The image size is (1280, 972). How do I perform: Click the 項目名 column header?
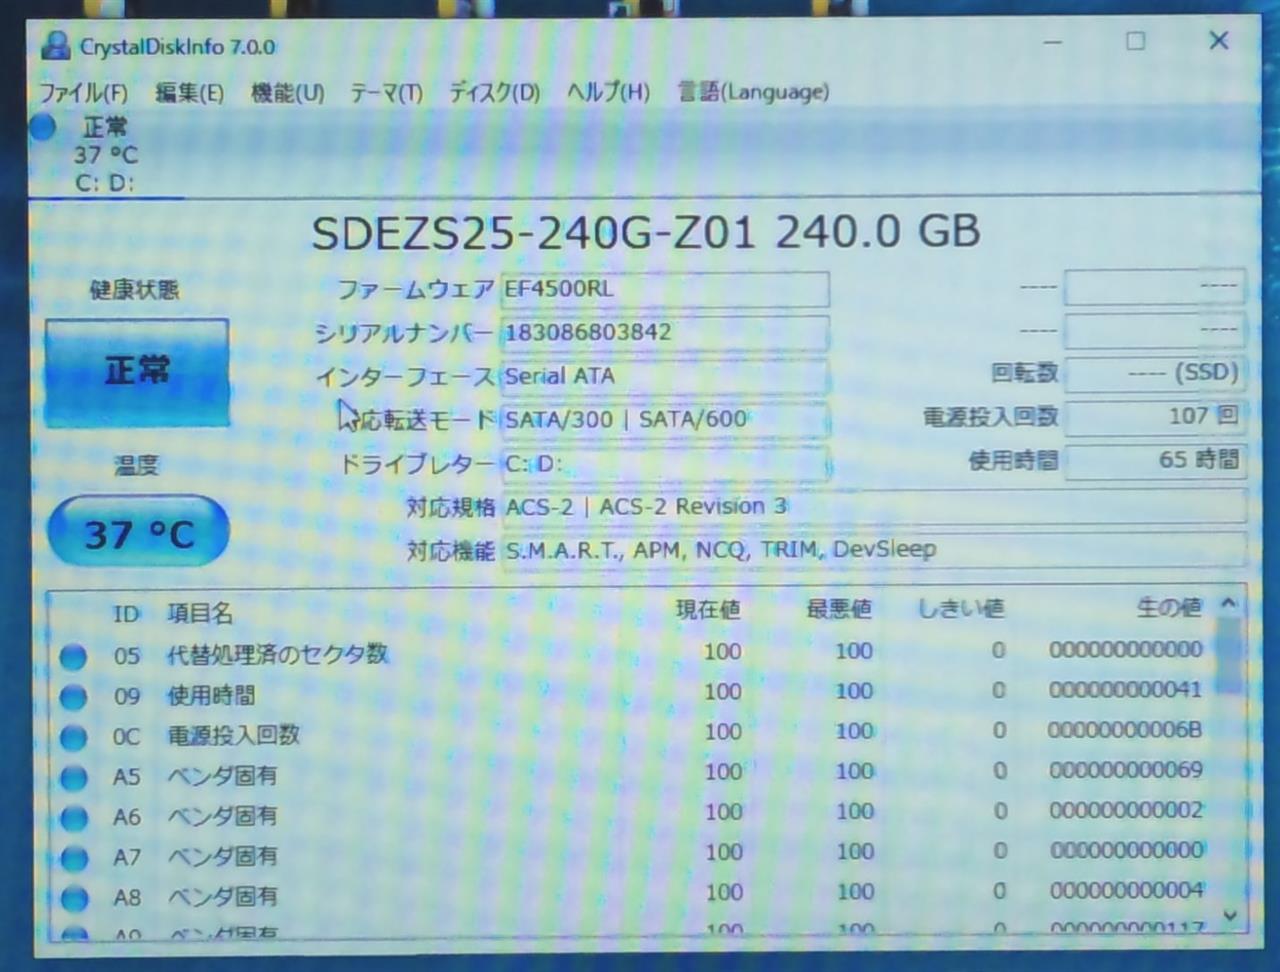(200, 613)
